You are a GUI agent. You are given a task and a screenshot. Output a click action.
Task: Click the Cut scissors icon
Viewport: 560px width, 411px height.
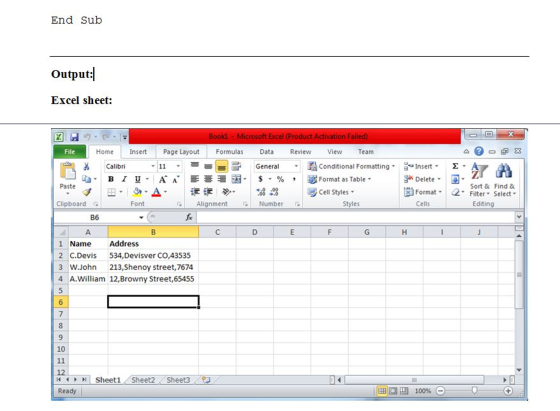click(86, 166)
